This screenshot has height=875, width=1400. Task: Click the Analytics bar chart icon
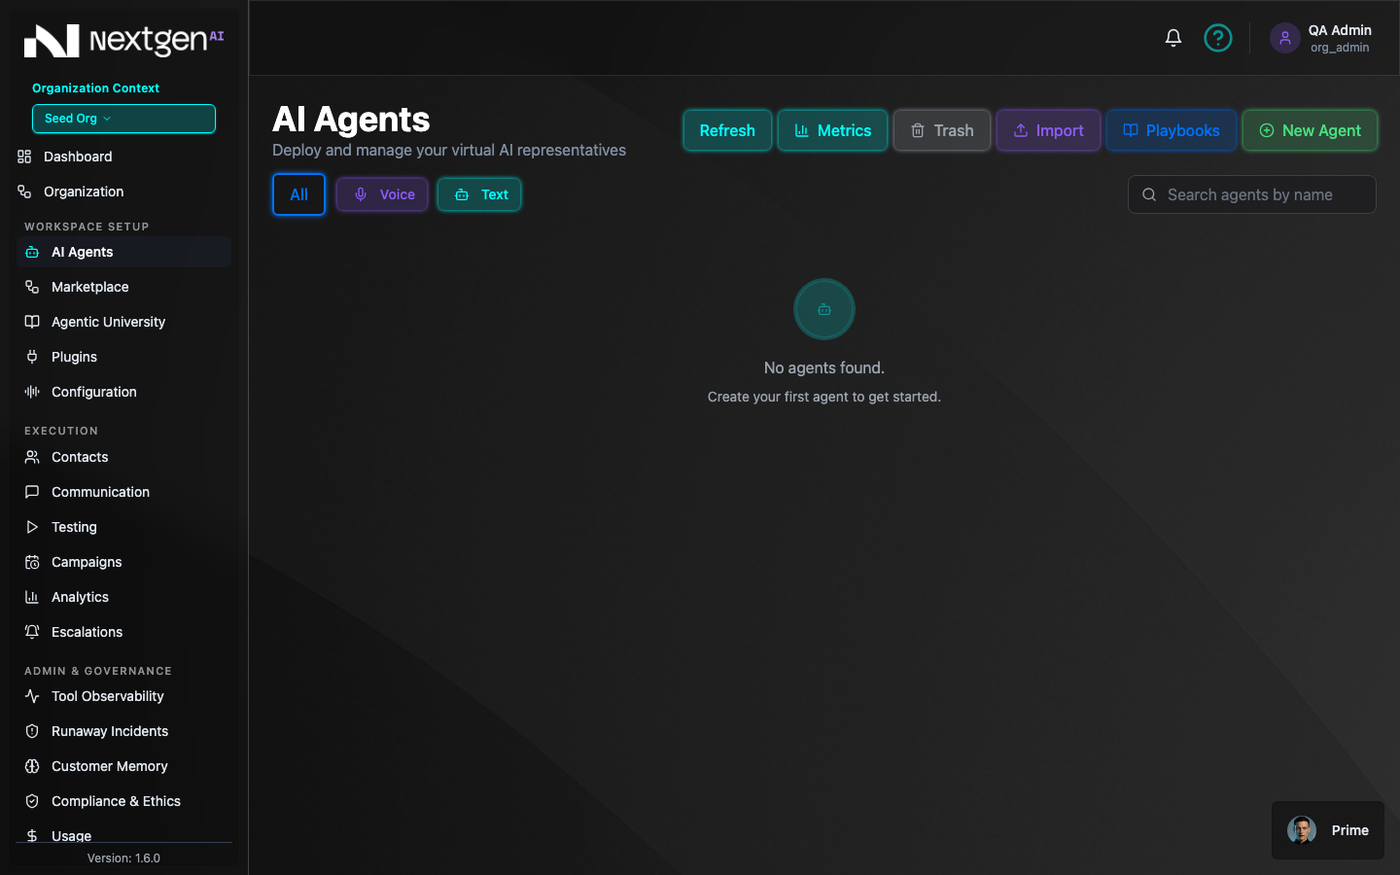click(x=32, y=597)
